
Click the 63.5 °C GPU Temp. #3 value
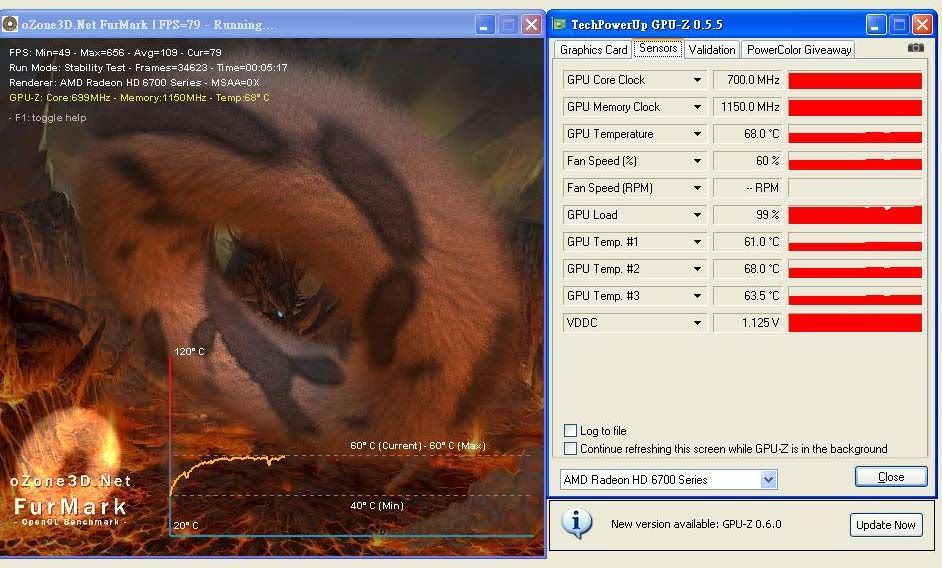[x=748, y=296]
